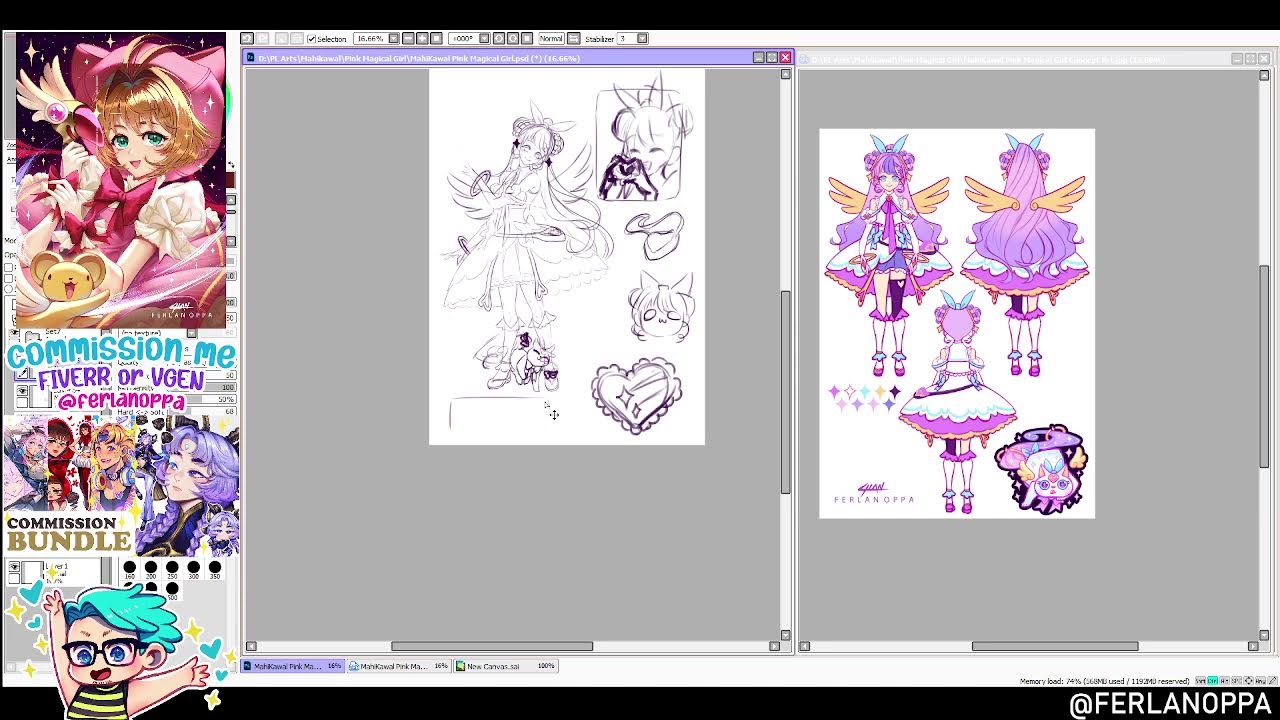The height and width of the screenshot is (720, 1280).
Task: Select the 350 brush size preset
Action: click(x=215, y=571)
